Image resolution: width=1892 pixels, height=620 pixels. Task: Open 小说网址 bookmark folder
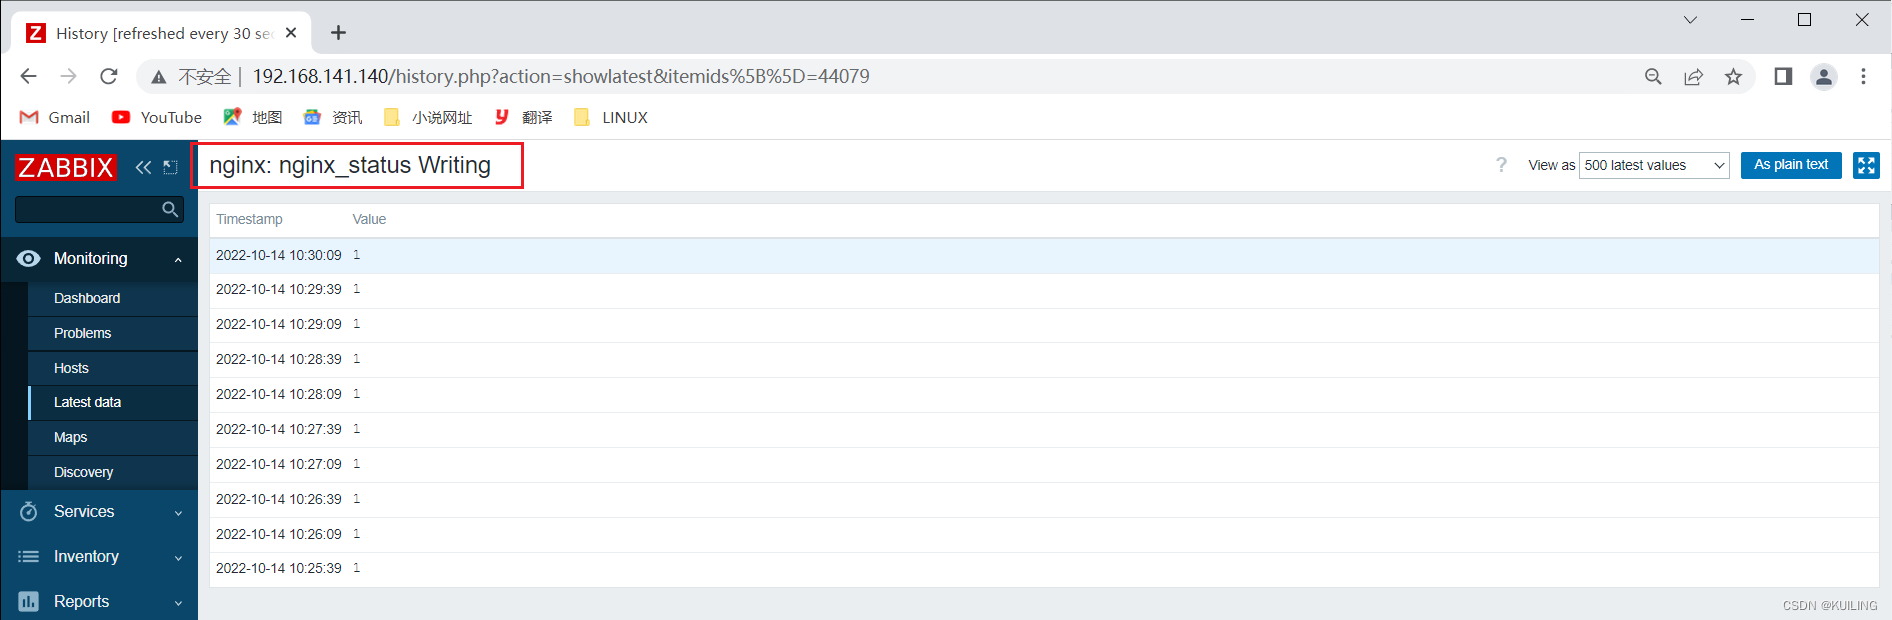point(427,117)
